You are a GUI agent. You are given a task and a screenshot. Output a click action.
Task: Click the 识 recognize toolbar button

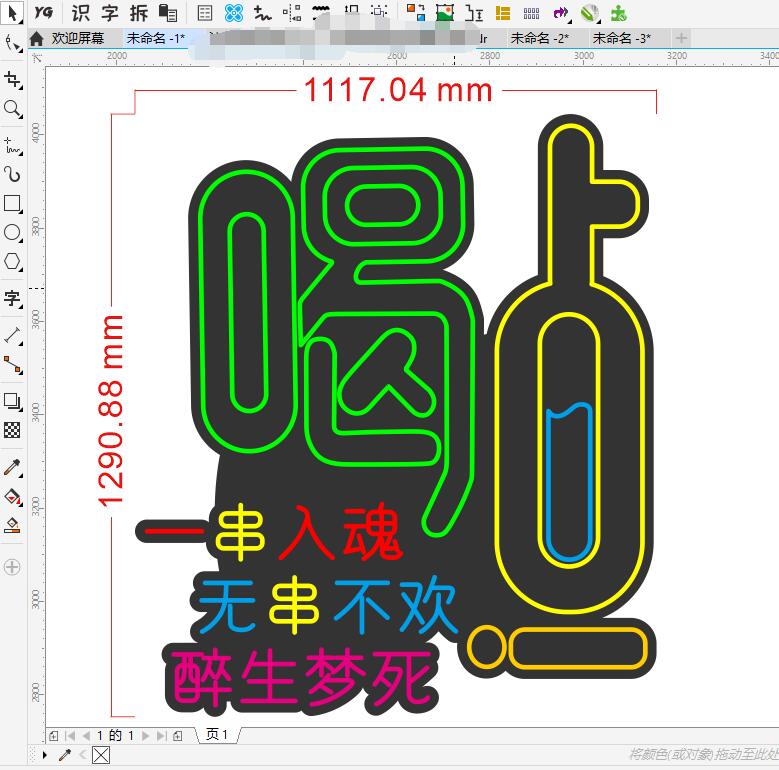pyautogui.click(x=80, y=13)
